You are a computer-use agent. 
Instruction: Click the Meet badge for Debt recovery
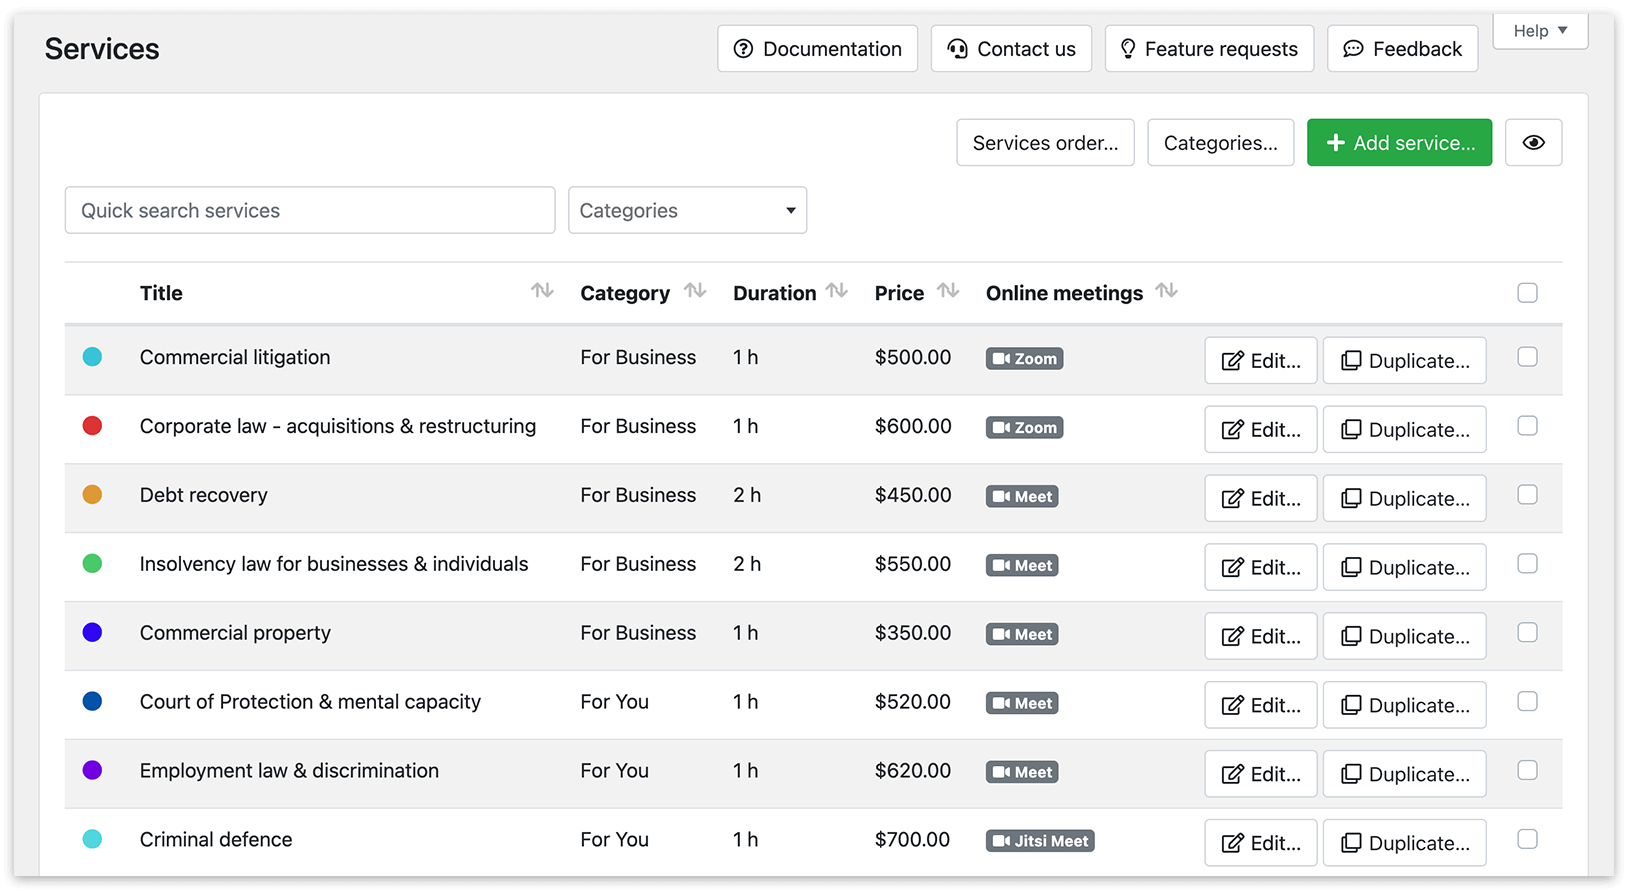click(x=1022, y=497)
